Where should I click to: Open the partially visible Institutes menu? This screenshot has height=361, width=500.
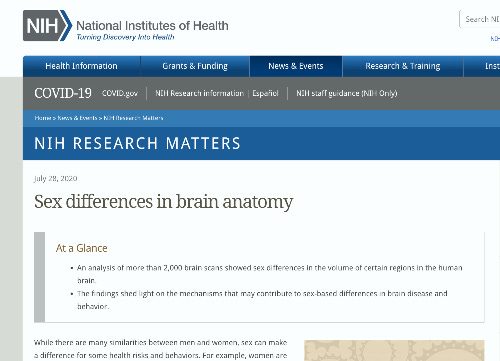(x=482, y=66)
